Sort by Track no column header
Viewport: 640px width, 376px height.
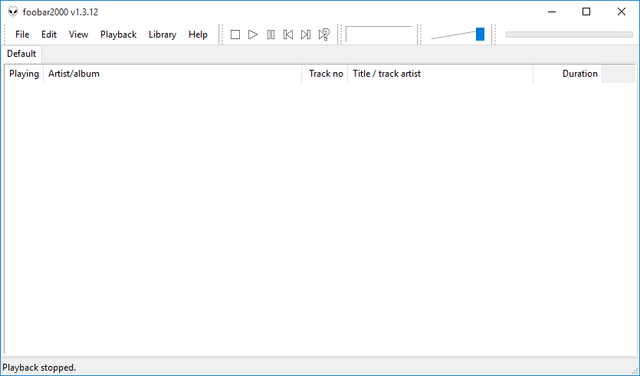325,74
